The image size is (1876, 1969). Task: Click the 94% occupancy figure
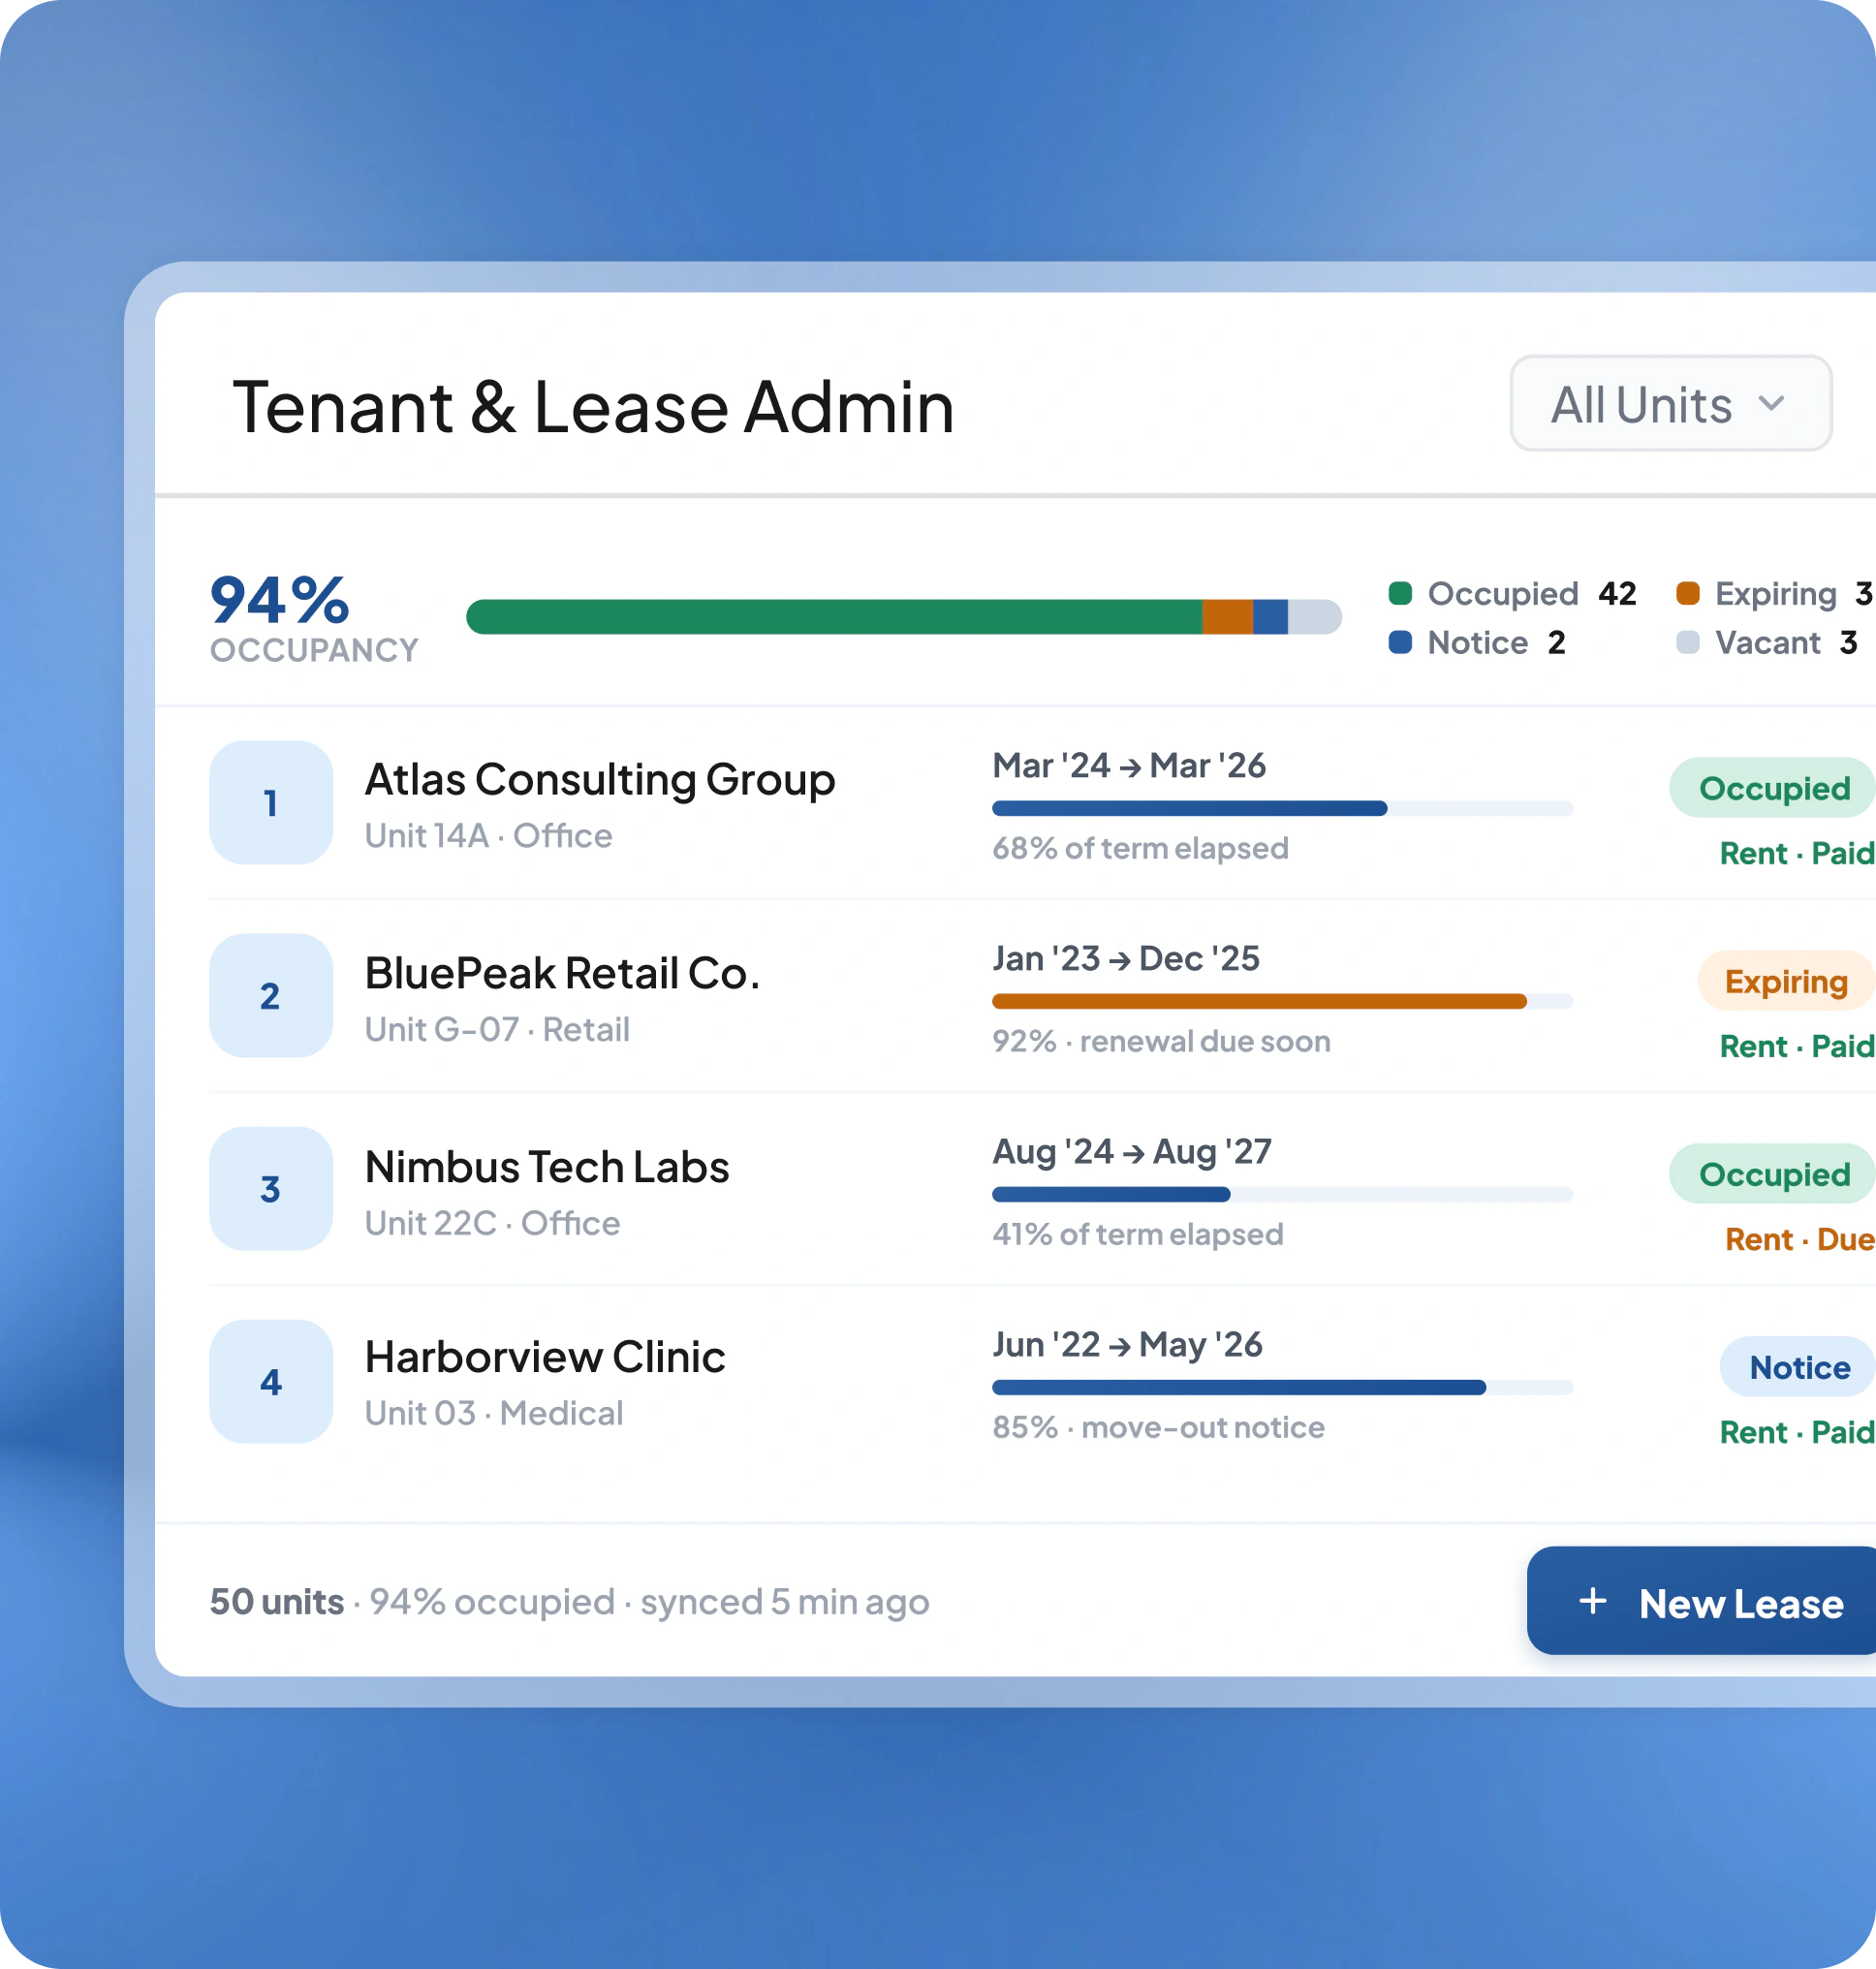[280, 600]
